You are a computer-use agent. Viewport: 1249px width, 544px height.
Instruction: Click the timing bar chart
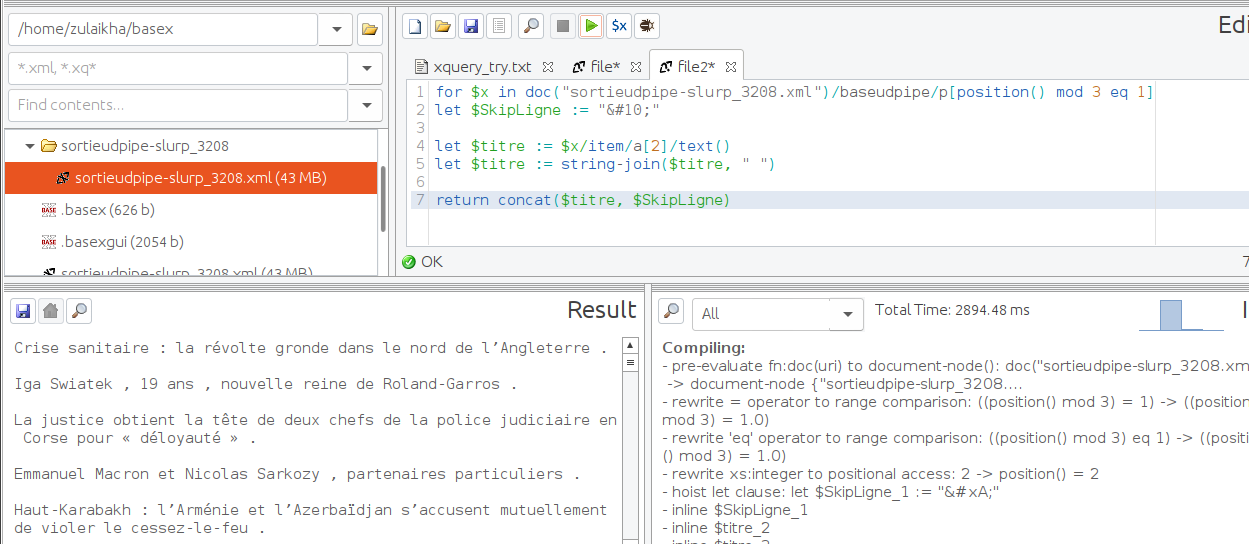tap(1181, 315)
